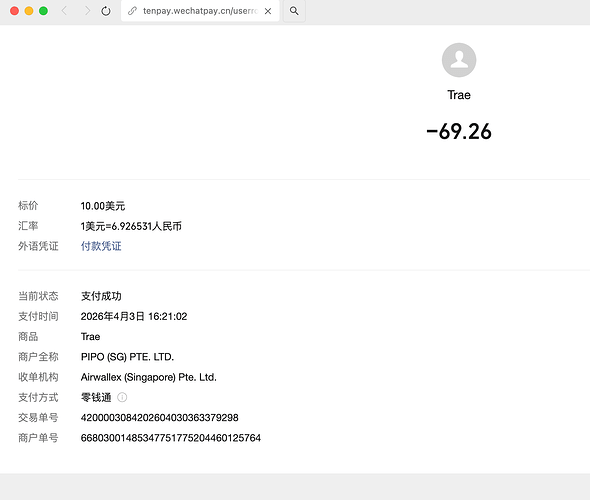Viewport: 590px width, 500px height.
Task: Go forward with the browser forward arrow
Action: coord(87,11)
